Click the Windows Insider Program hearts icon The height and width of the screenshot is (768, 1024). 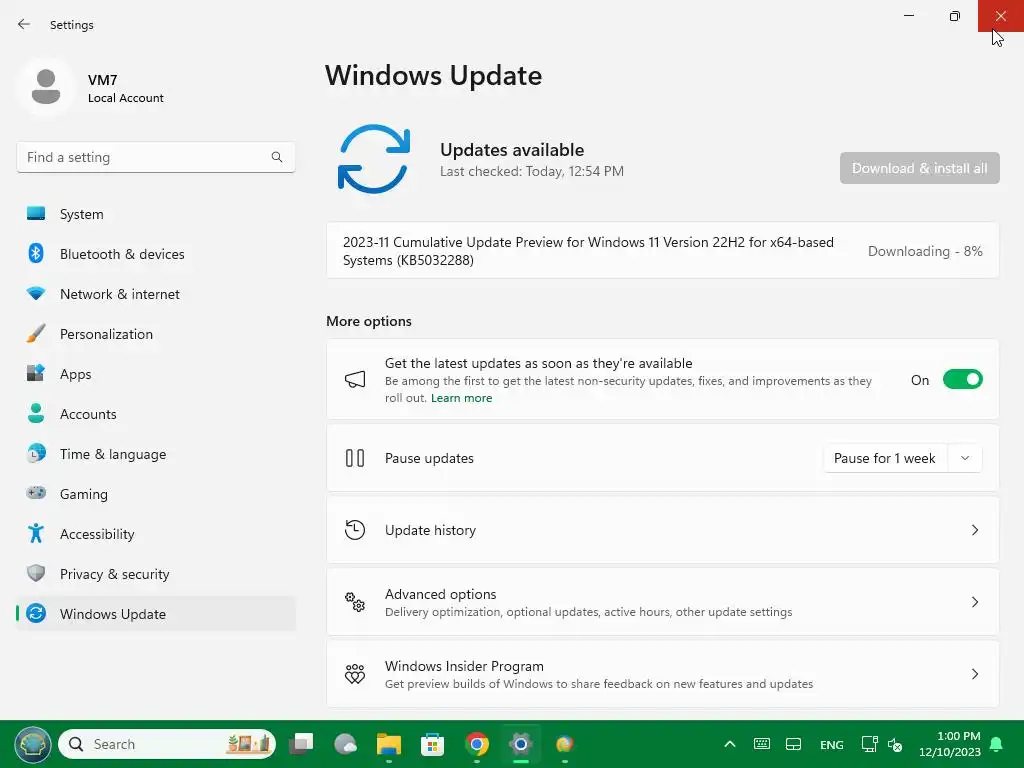coord(355,674)
